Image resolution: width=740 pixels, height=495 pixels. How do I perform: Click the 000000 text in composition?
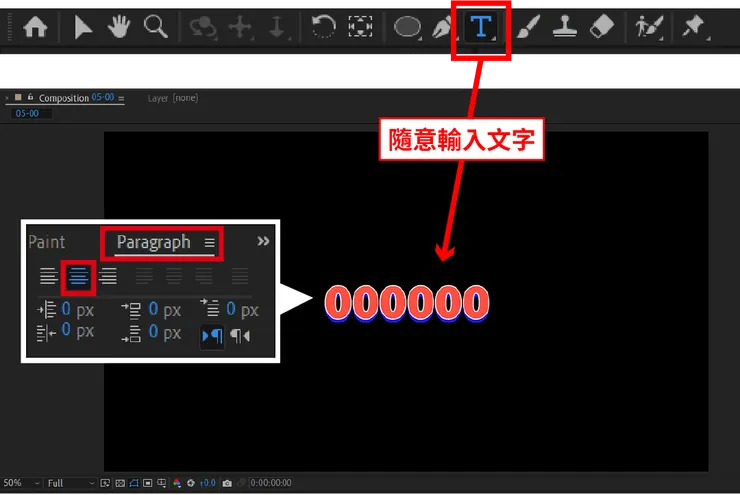[x=407, y=303]
